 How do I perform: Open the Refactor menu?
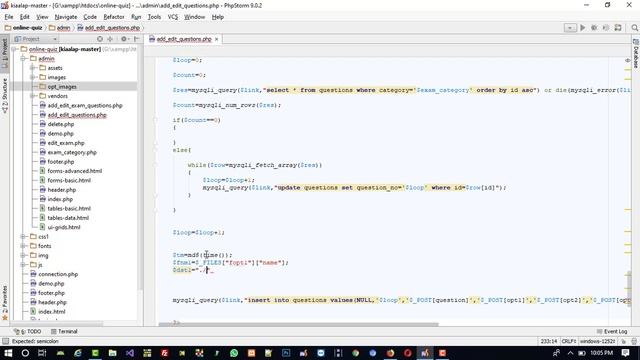click(x=113, y=17)
